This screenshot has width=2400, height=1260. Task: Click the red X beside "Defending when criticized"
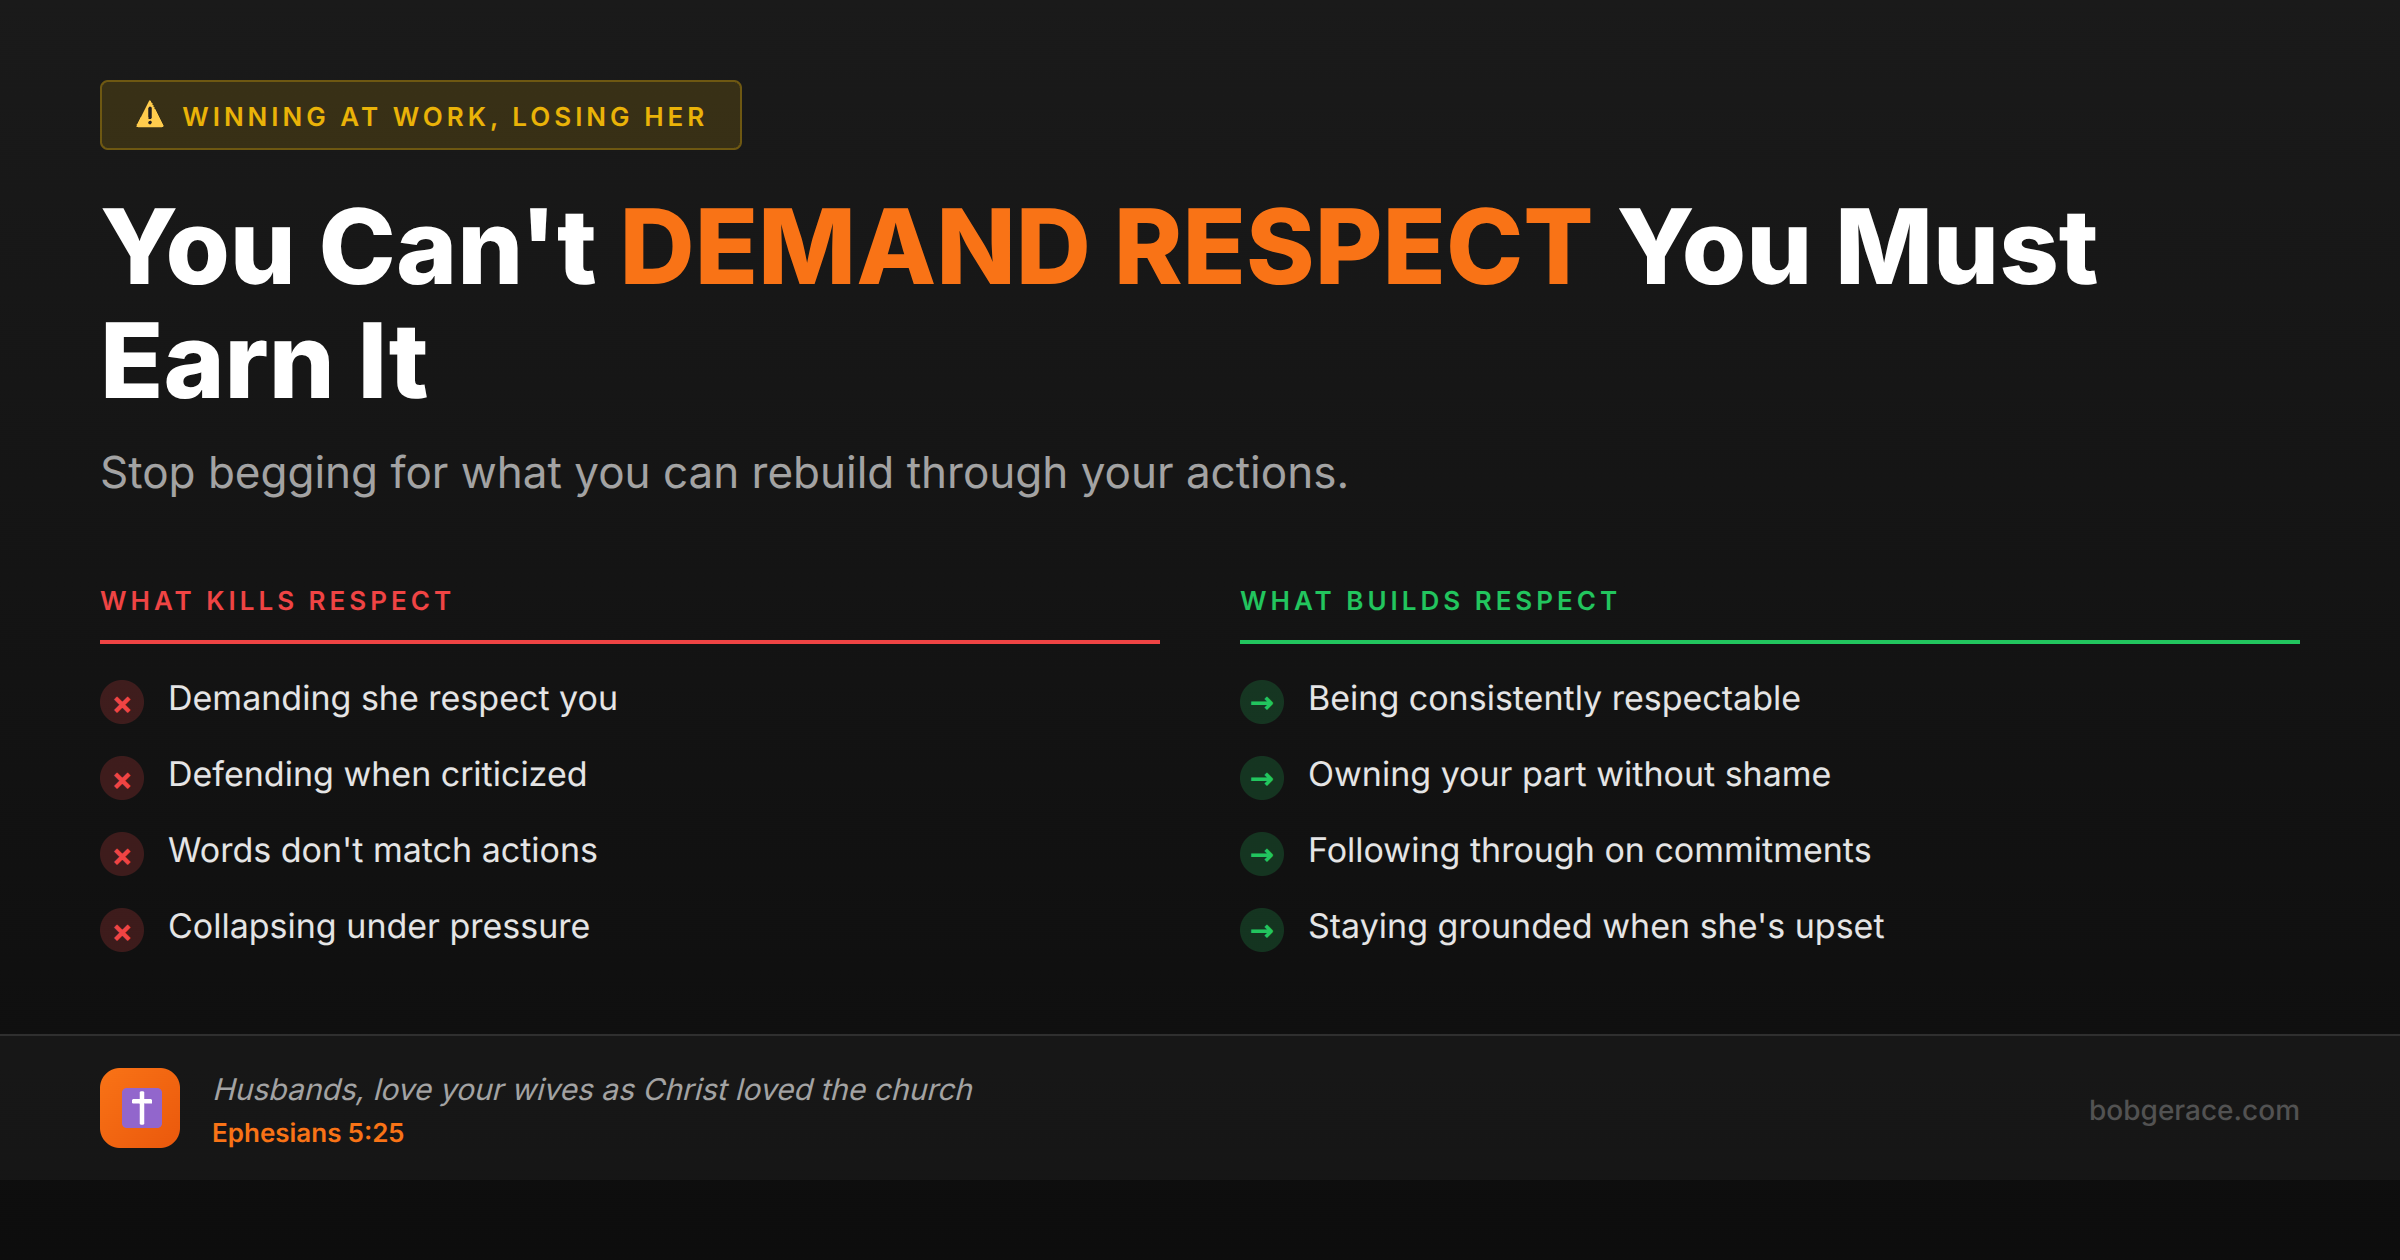[122, 779]
